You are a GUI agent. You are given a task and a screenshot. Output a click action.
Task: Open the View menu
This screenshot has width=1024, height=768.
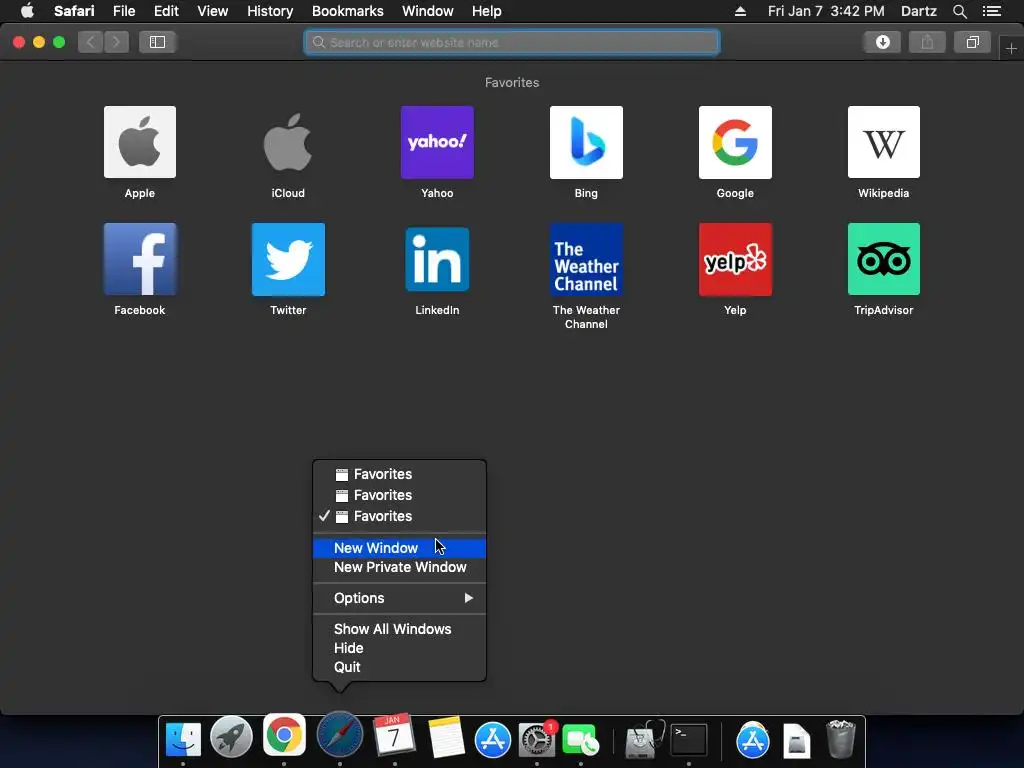pyautogui.click(x=213, y=11)
